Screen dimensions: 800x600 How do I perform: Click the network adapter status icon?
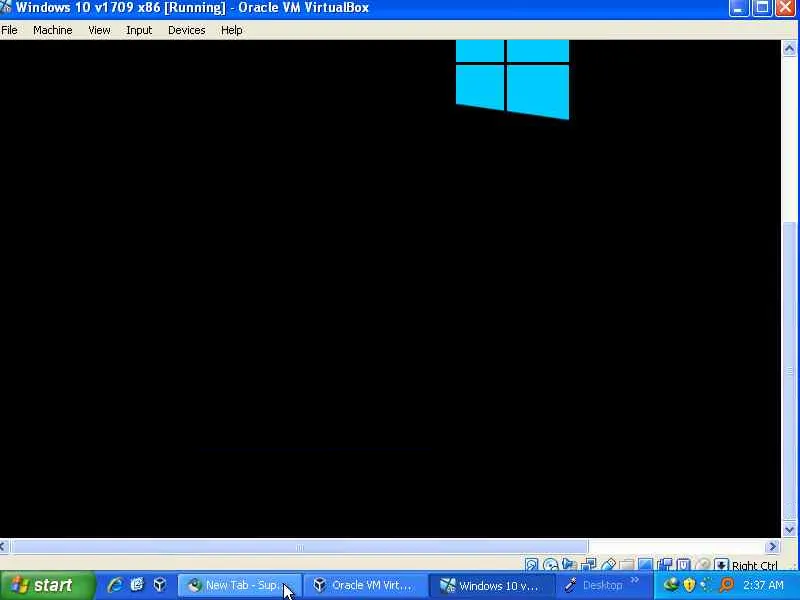pos(589,564)
